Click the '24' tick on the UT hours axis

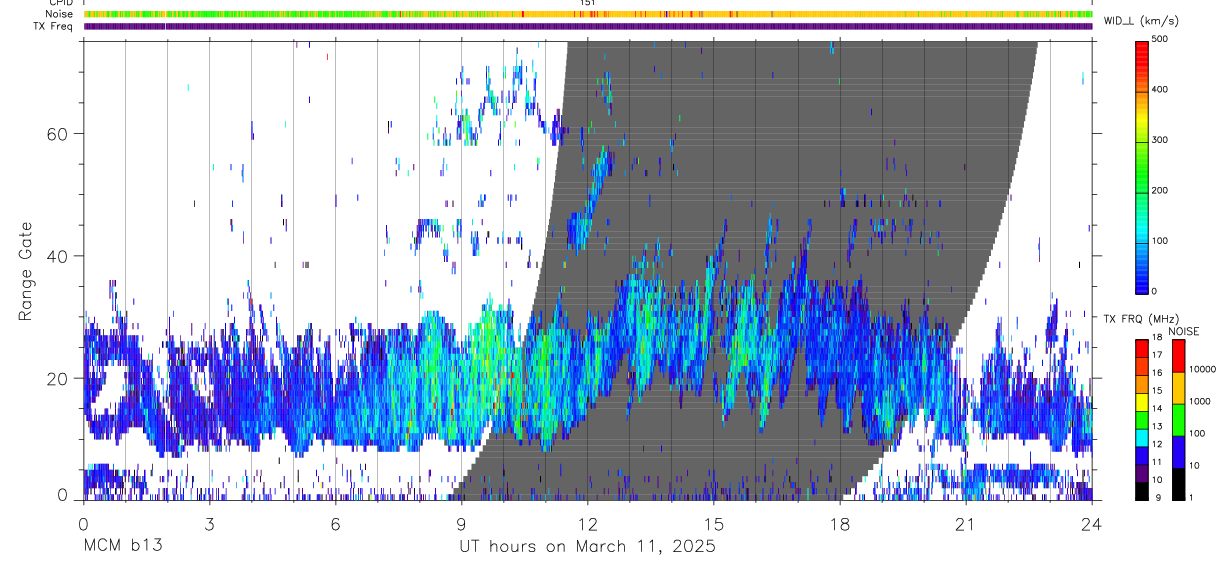(1092, 524)
